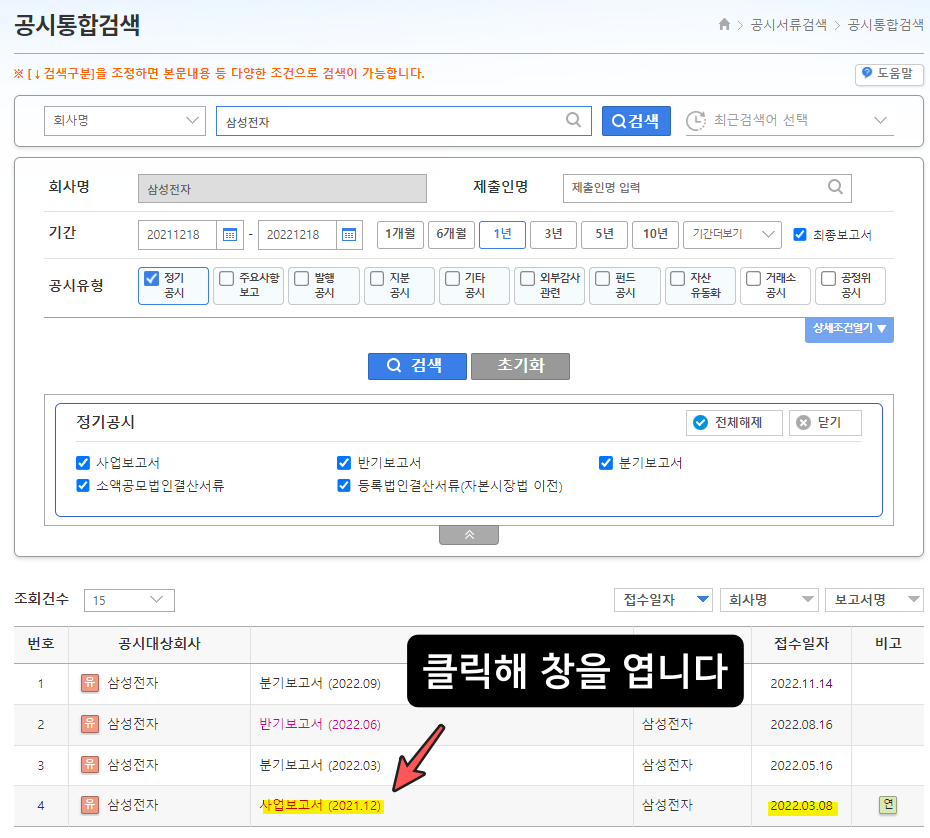
Task: Close the 정기공시 panel with 닫기
Action: coord(825,423)
